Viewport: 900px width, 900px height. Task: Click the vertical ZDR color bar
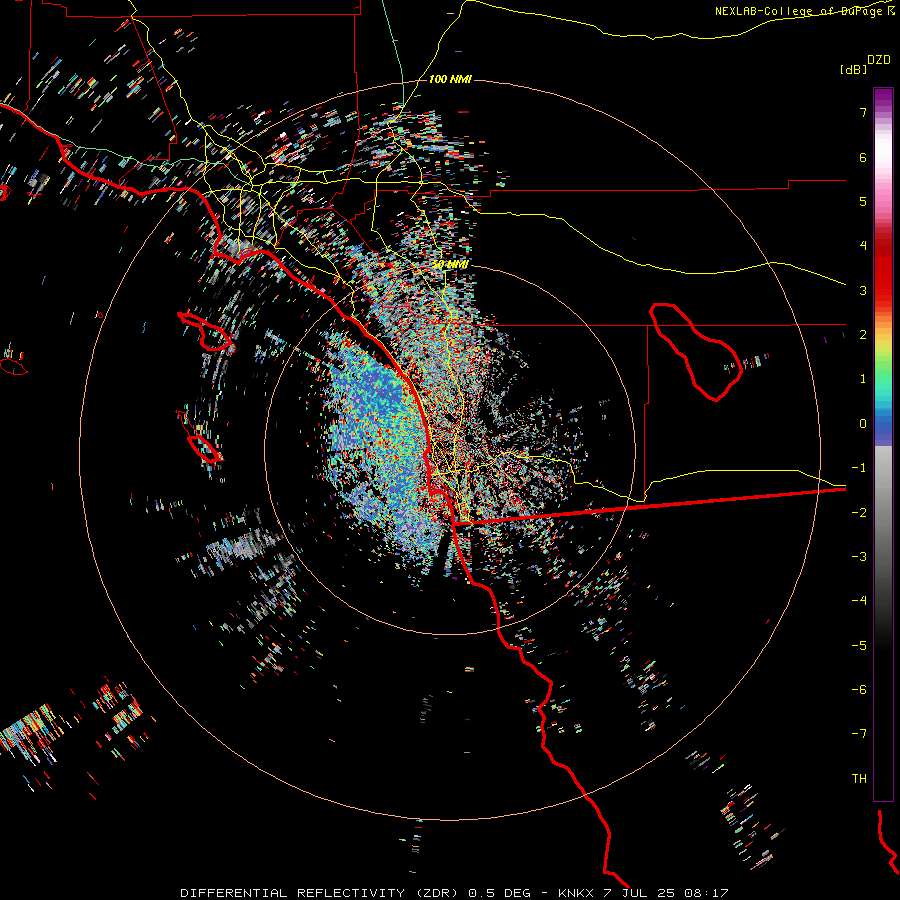[x=883, y=445]
